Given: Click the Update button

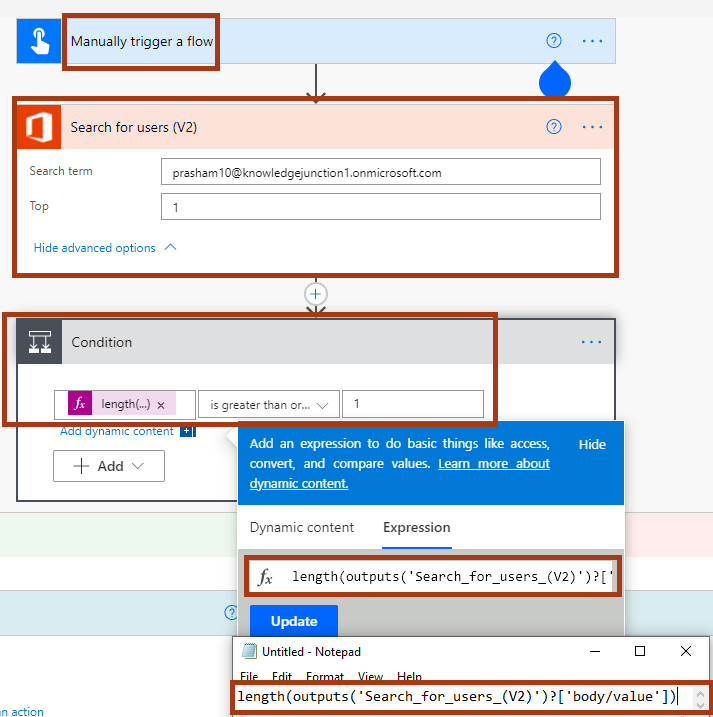Looking at the screenshot, I should point(294,621).
